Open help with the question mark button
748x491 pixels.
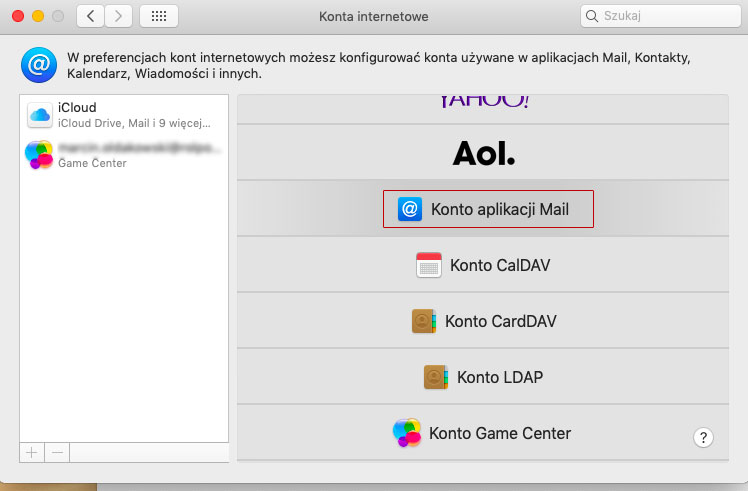(x=703, y=437)
